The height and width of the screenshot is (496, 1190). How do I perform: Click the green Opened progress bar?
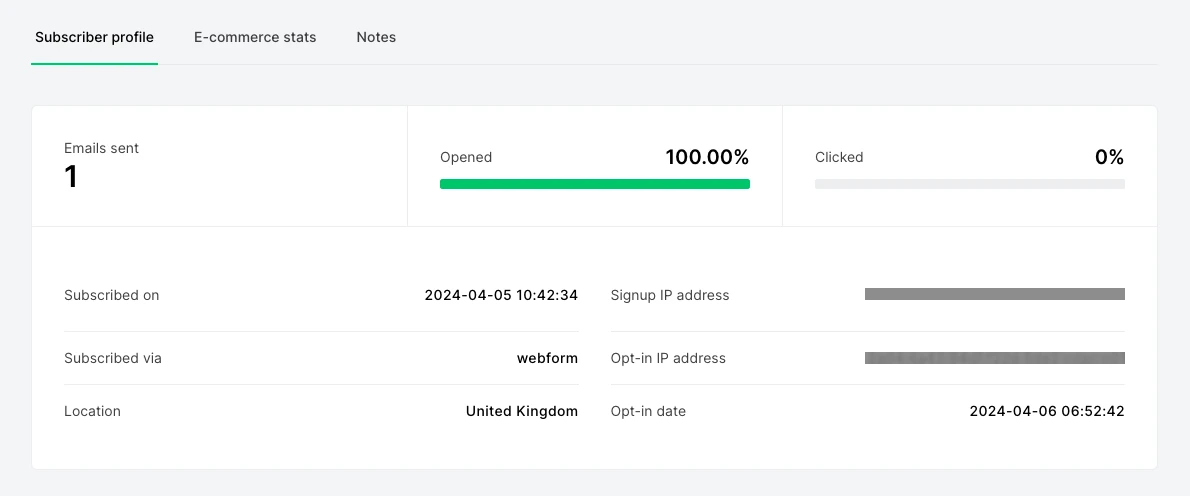[x=594, y=184]
